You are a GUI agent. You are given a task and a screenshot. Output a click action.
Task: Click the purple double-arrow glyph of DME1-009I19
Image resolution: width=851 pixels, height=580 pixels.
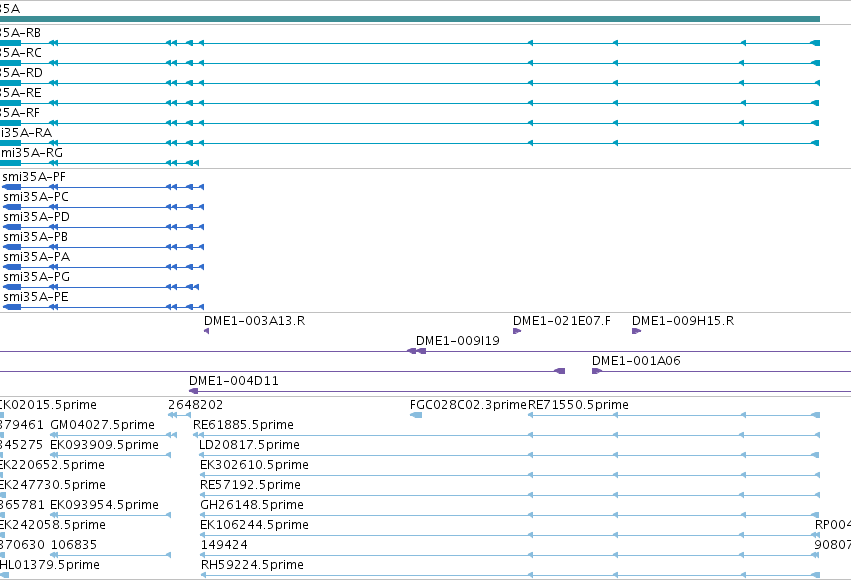click(x=417, y=351)
